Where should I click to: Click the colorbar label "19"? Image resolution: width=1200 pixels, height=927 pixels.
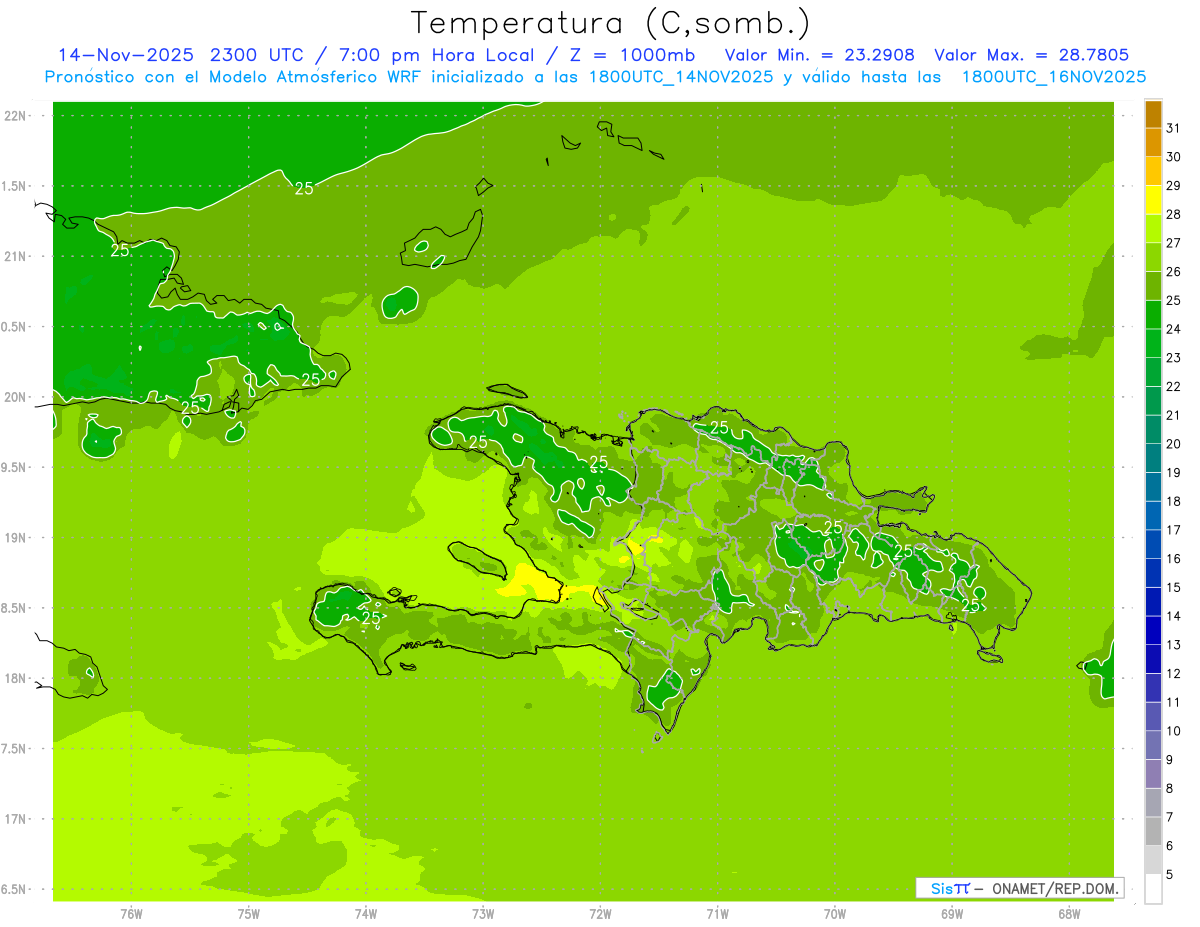coord(1173,473)
